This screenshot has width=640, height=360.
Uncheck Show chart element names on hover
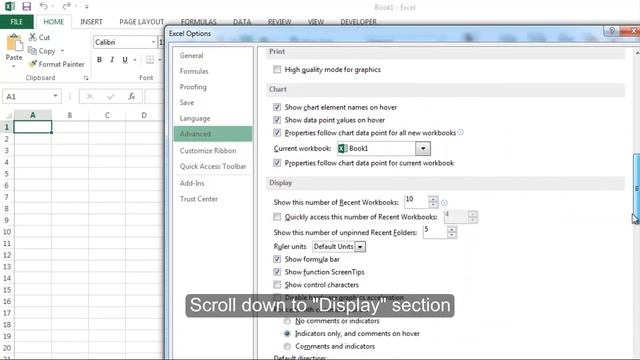tap(277, 107)
